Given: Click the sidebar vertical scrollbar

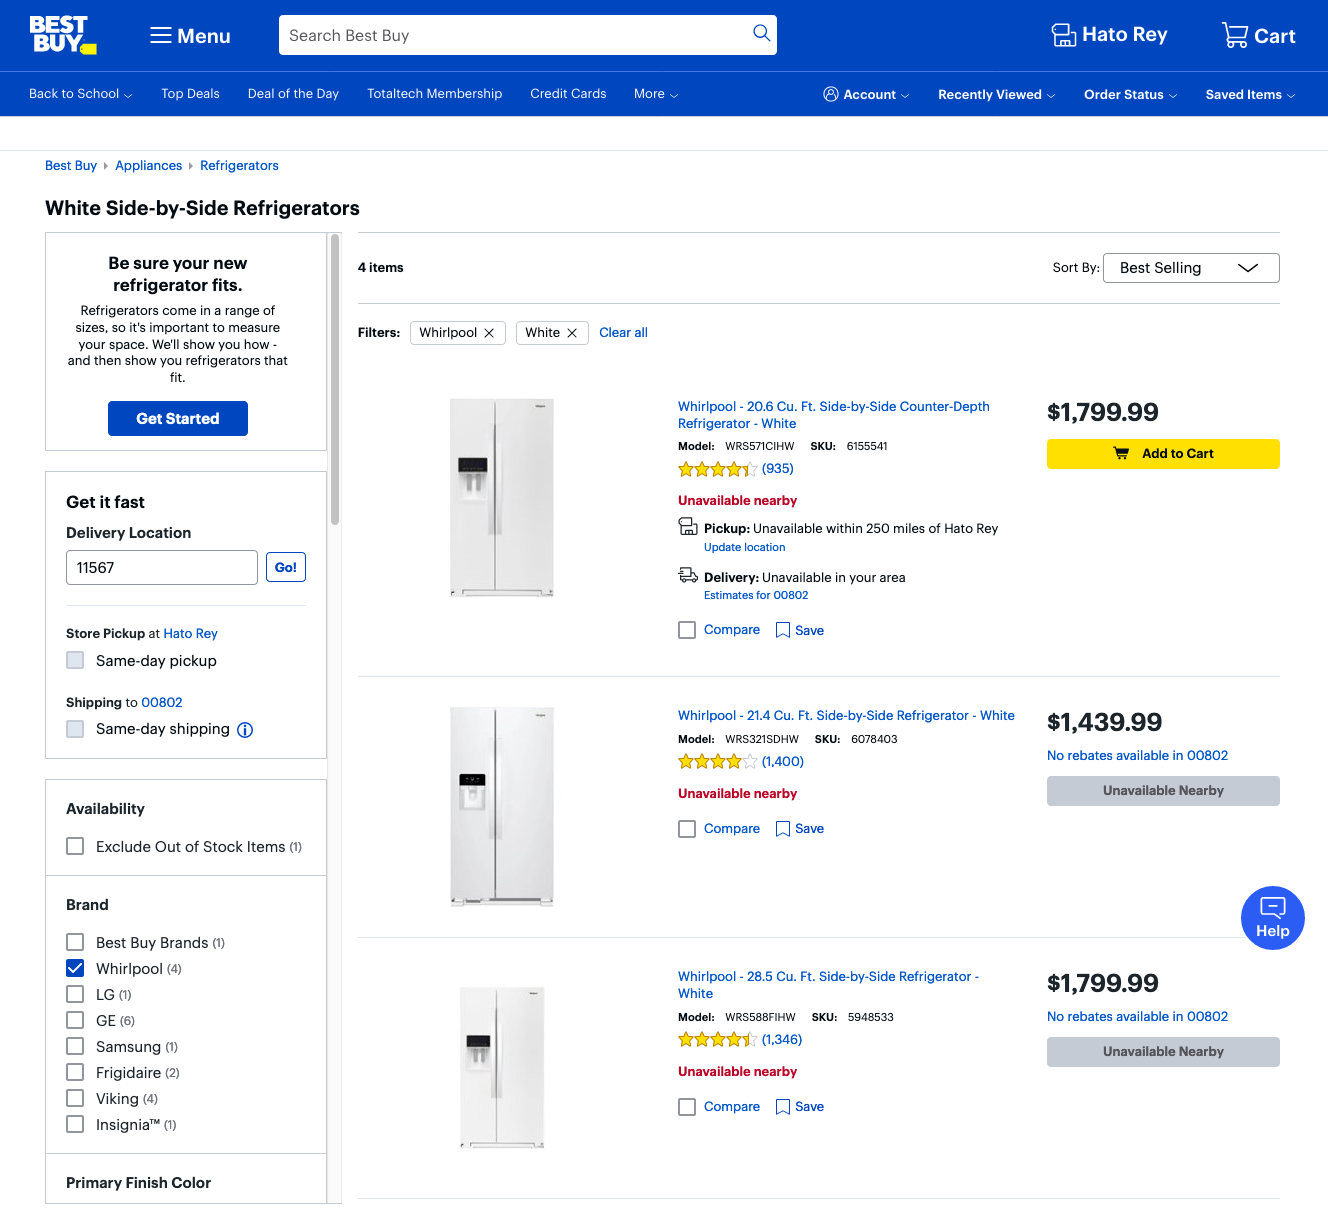Looking at the screenshot, I should (335, 380).
